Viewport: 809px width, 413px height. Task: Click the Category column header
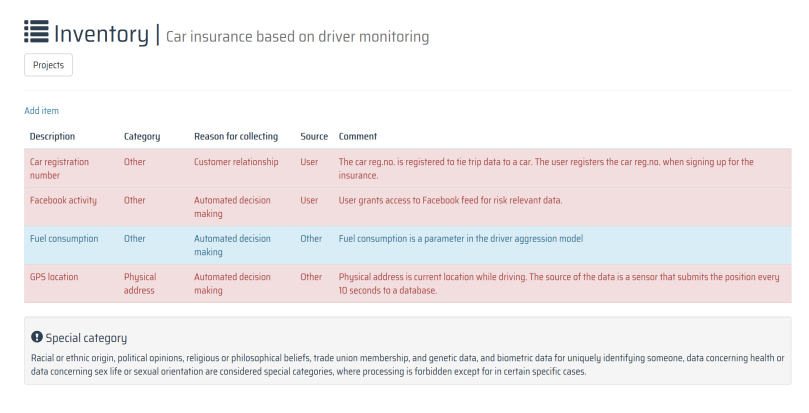[x=141, y=136]
